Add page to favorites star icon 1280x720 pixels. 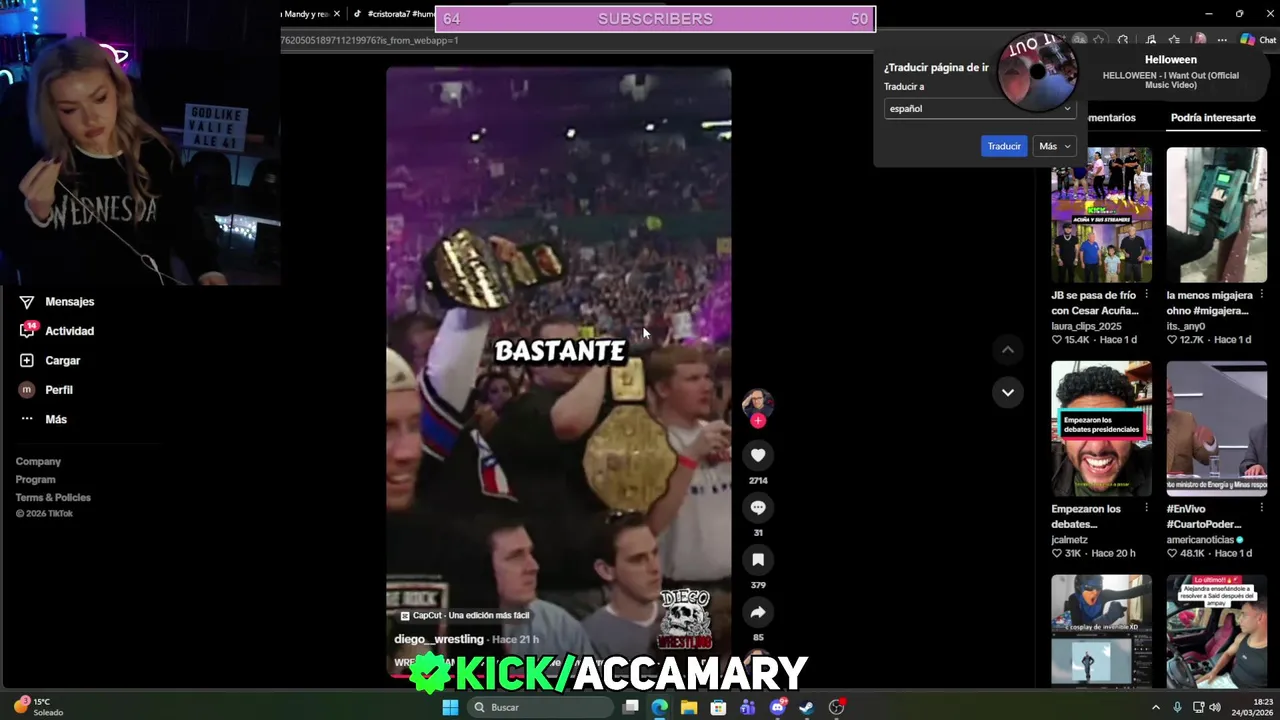click(1099, 40)
